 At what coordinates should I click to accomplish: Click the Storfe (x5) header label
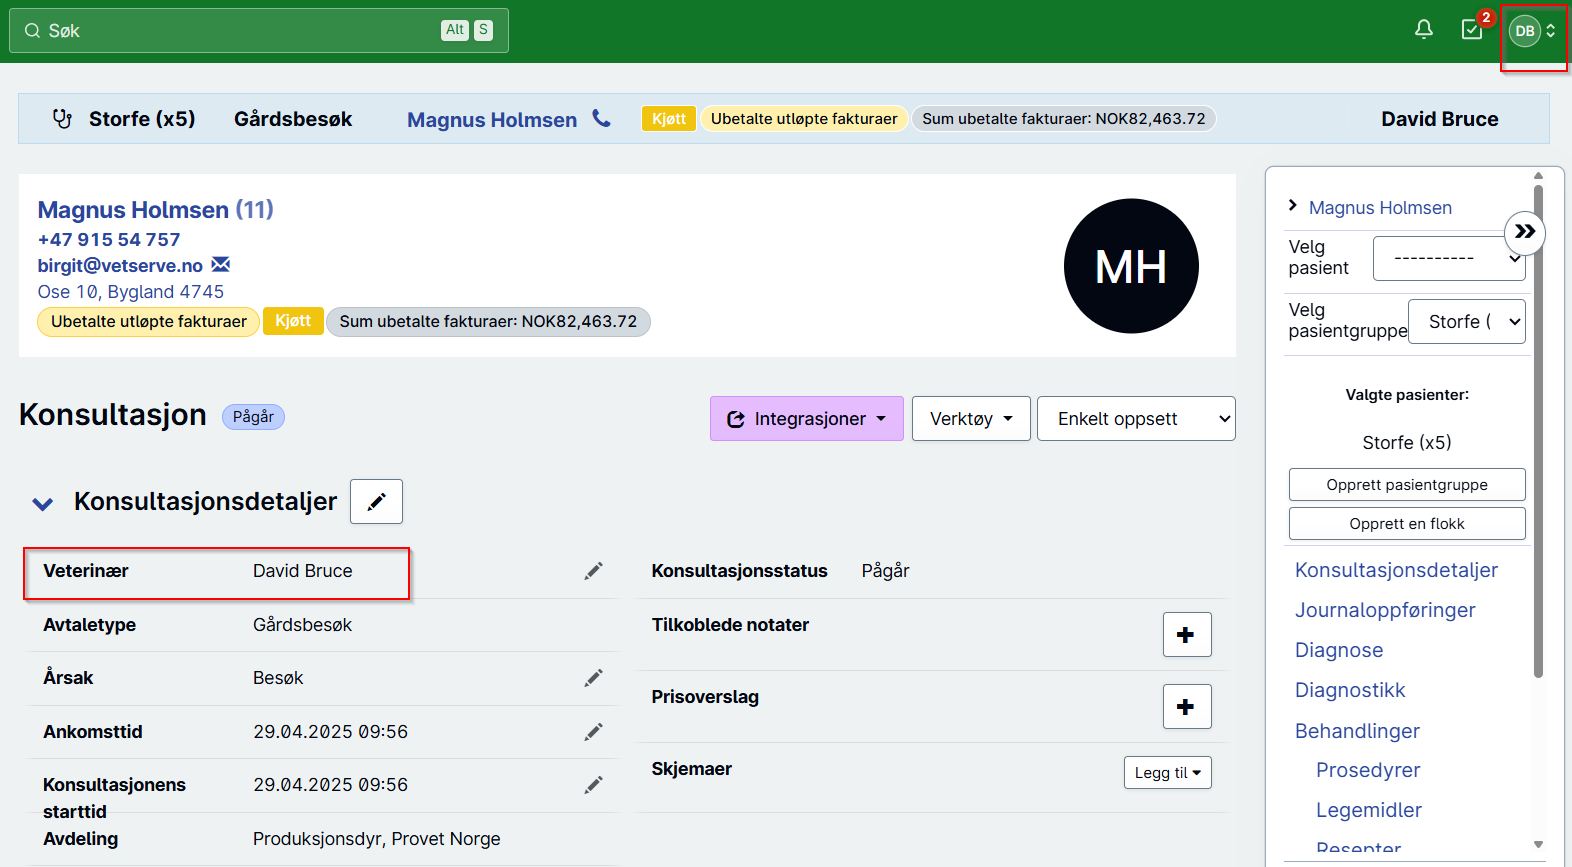point(142,119)
